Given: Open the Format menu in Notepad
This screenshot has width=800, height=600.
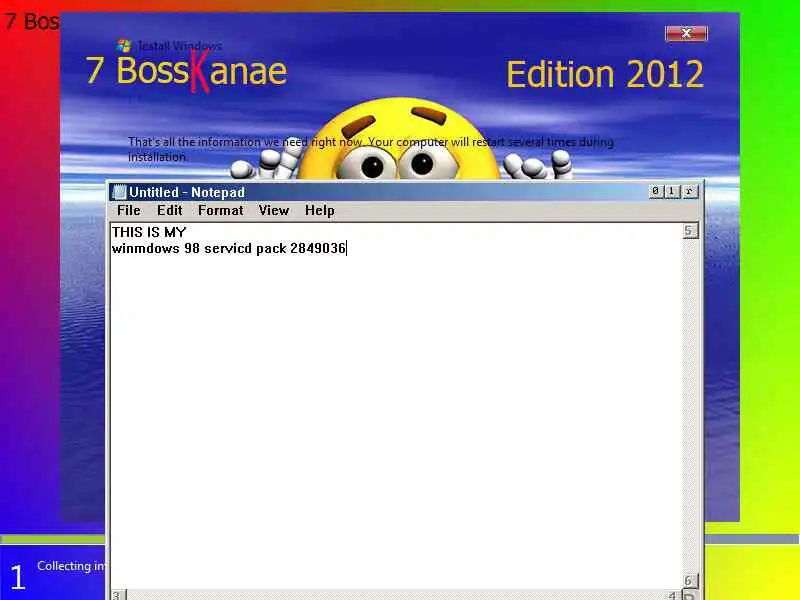Looking at the screenshot, I should coord(220,210).
